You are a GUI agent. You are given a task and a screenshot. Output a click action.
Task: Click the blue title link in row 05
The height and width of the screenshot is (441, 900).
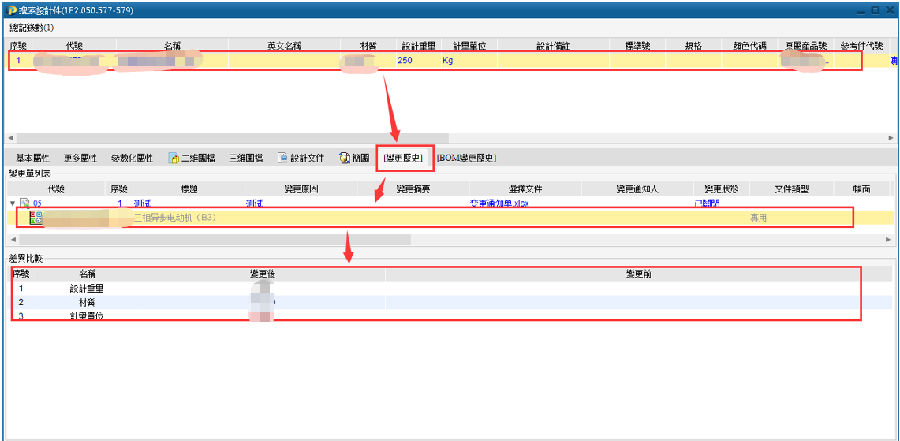[142, 203]
